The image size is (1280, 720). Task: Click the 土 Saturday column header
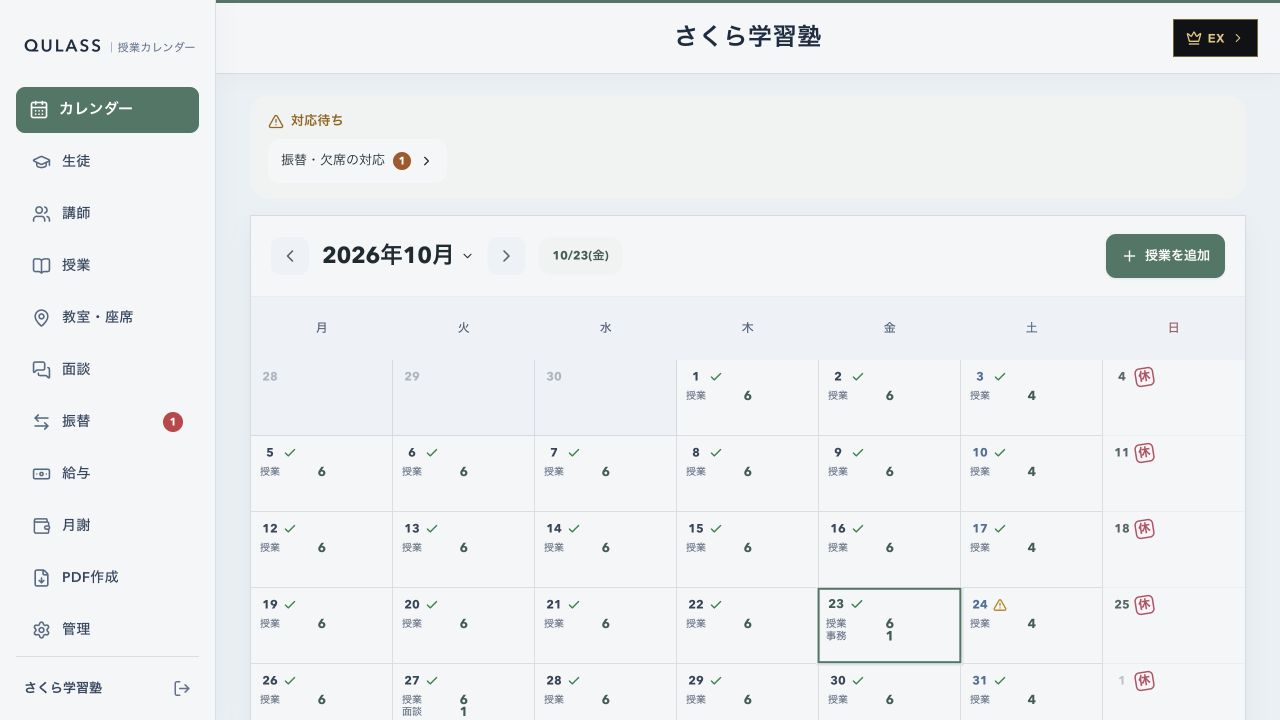1031,328
